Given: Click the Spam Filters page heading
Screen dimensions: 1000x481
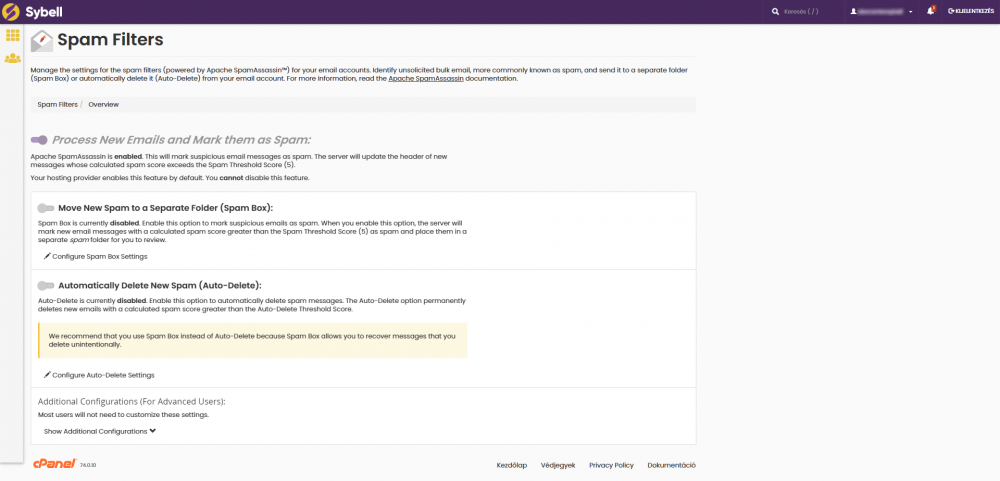Looking at the screenshot, I should [110, 40].
